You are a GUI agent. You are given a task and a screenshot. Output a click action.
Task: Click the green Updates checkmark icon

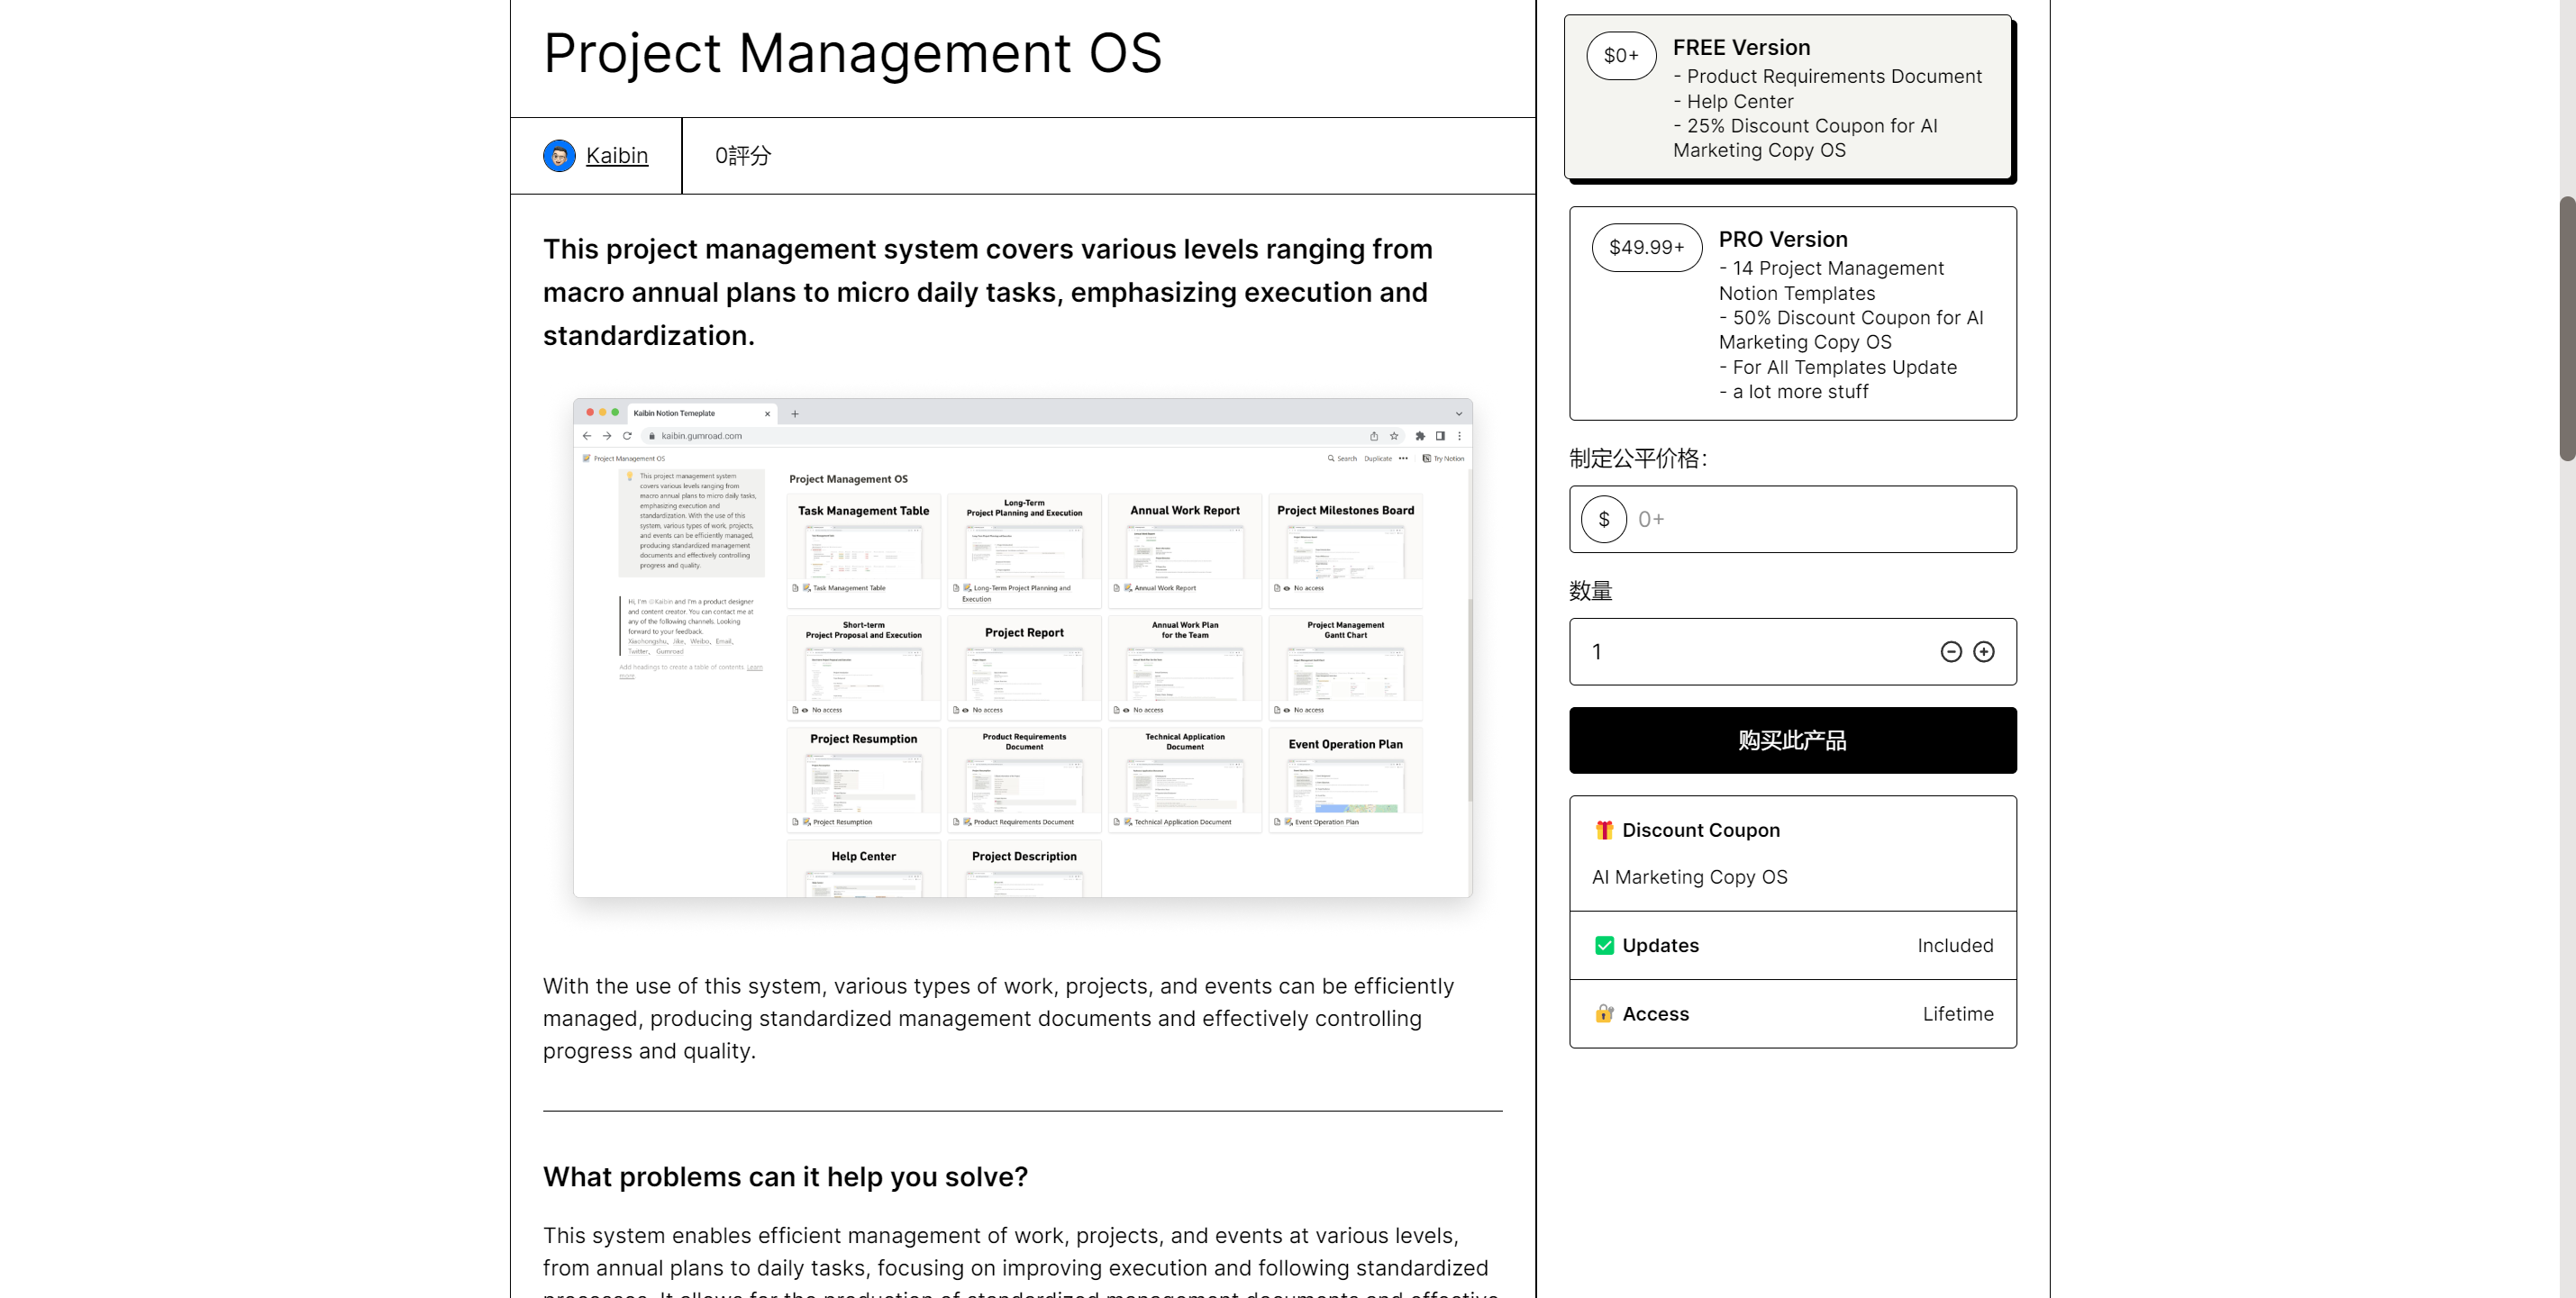(x=1604, y=946)
